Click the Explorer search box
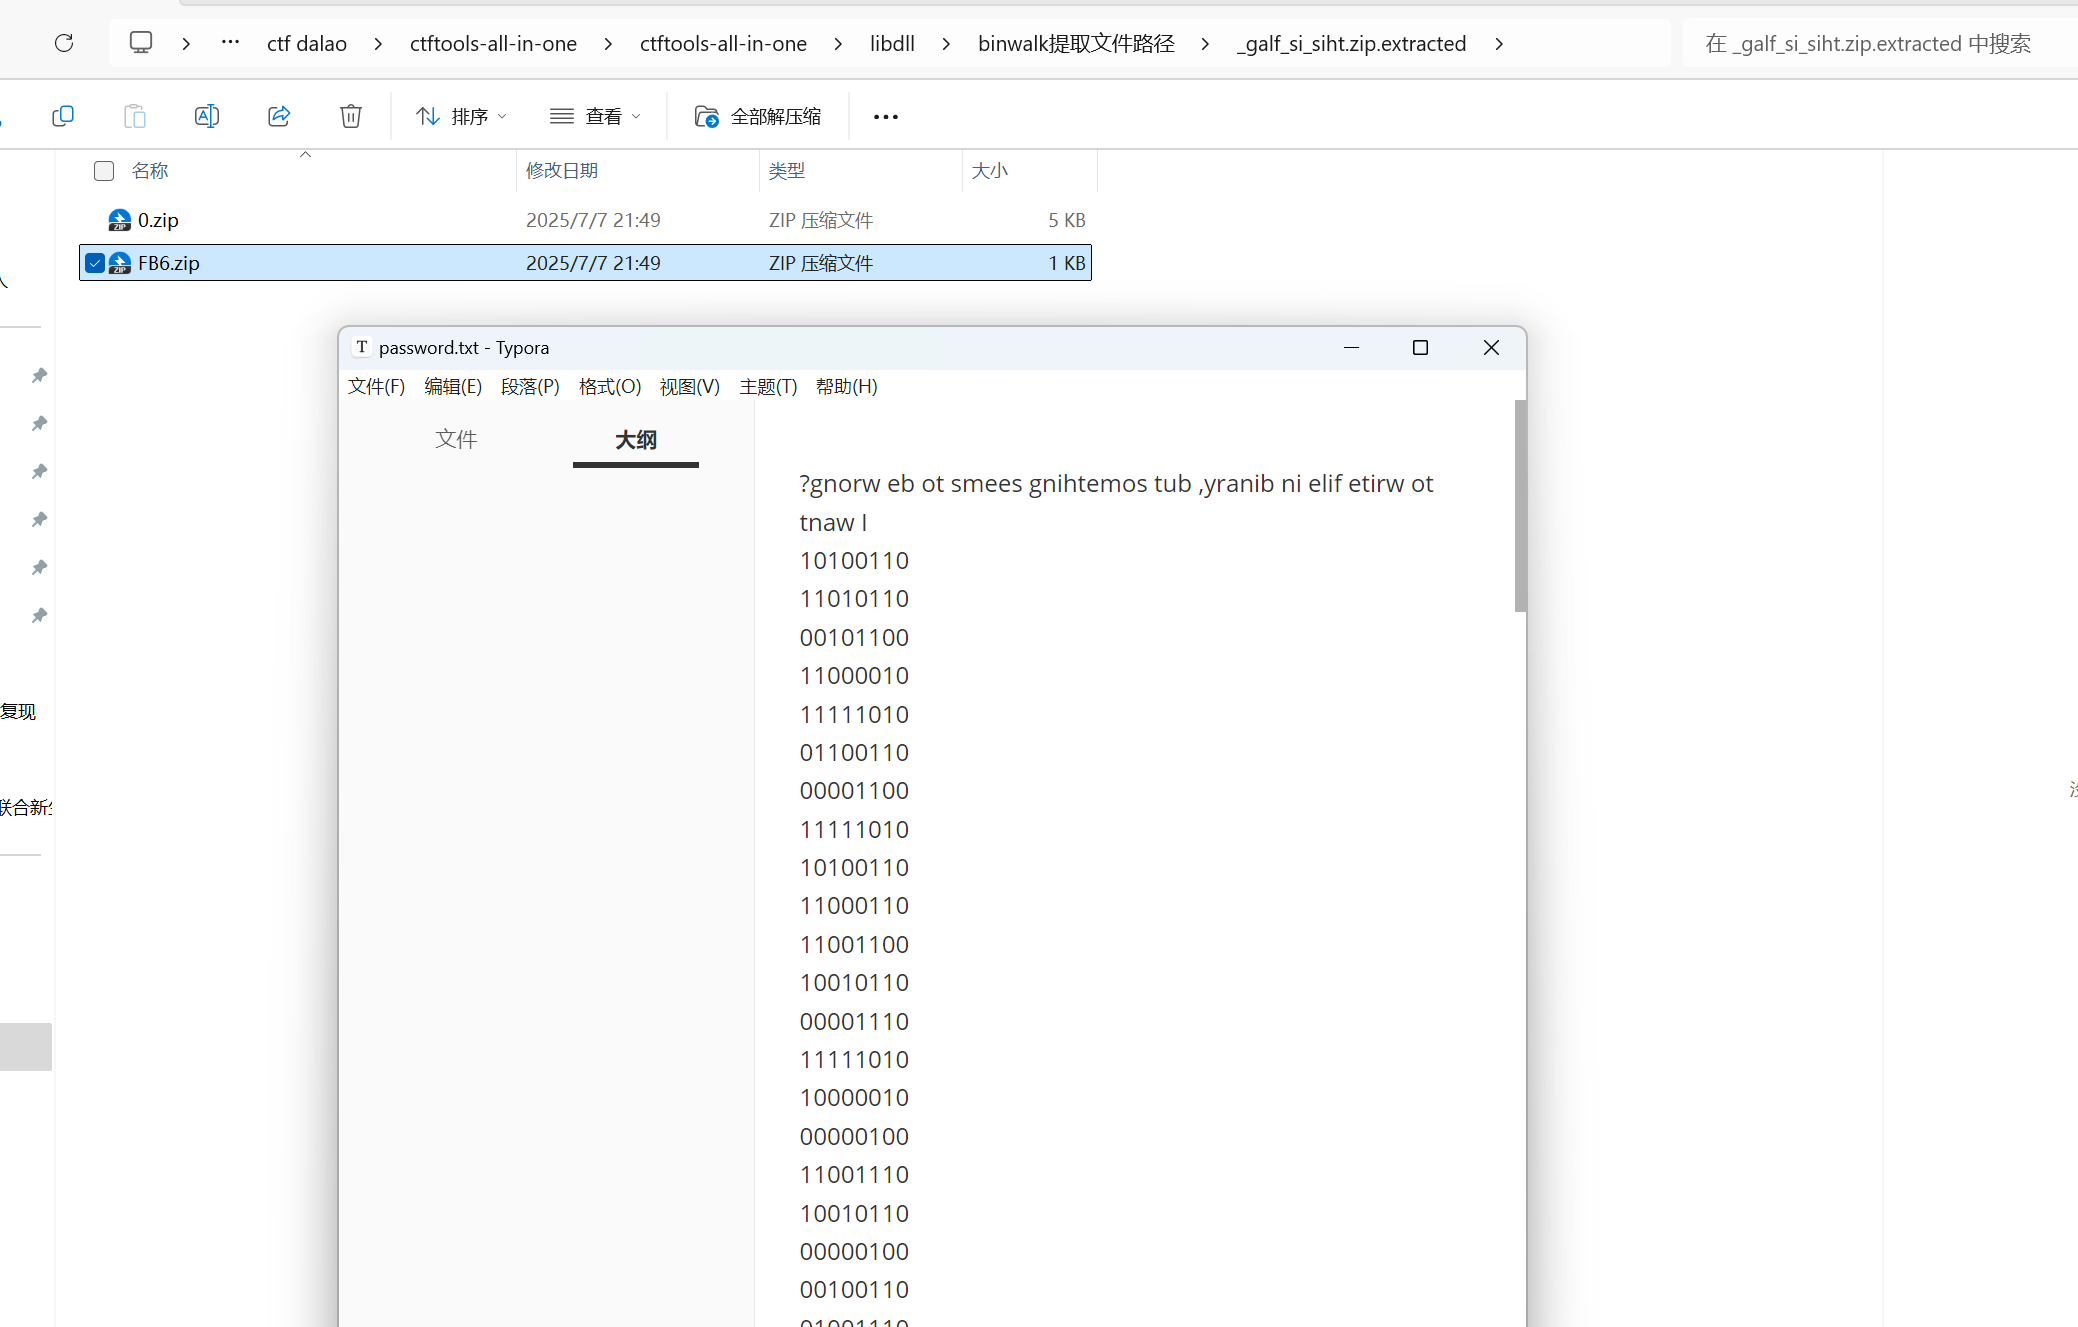This screenshot has width=2078, height=1327. click(x=1880, y=43)
